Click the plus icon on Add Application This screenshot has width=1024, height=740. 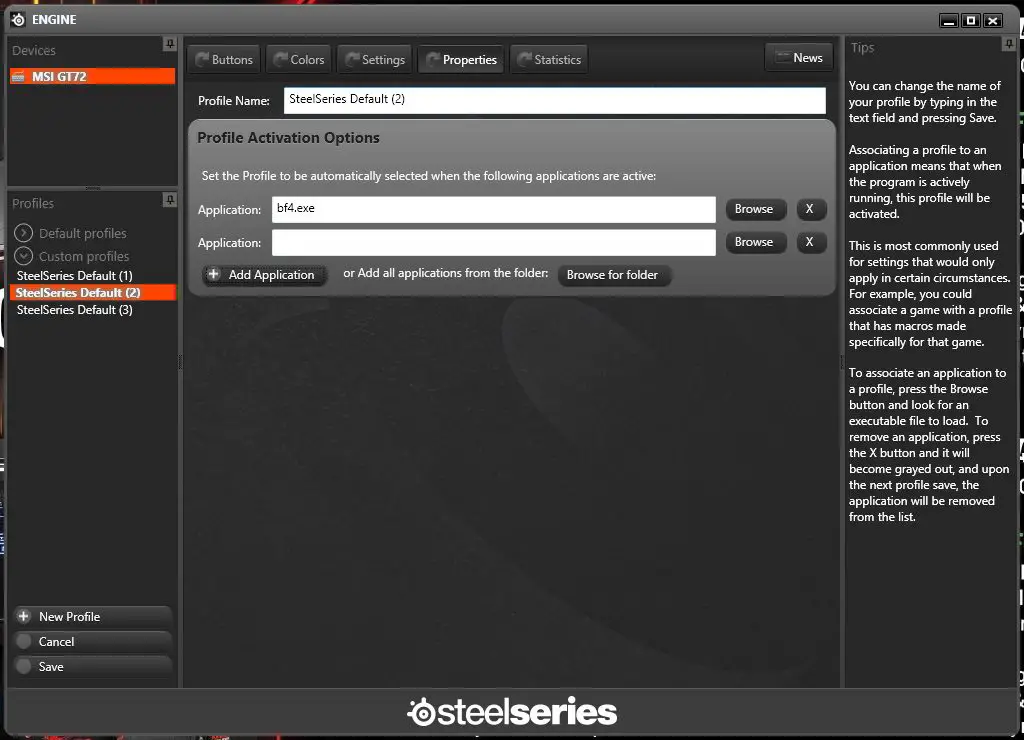click(214, 274)
